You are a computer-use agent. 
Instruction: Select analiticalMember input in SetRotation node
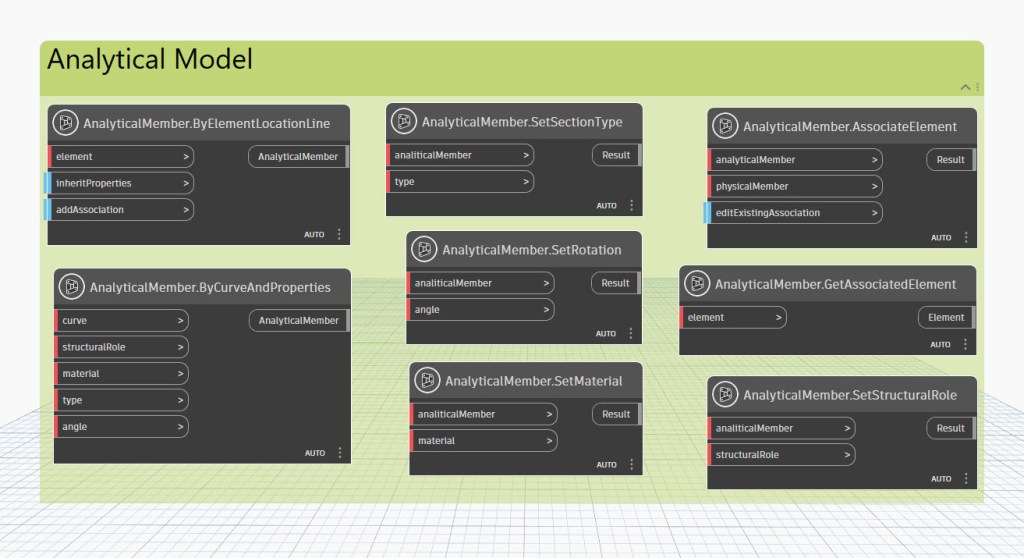tap(481, 283)
